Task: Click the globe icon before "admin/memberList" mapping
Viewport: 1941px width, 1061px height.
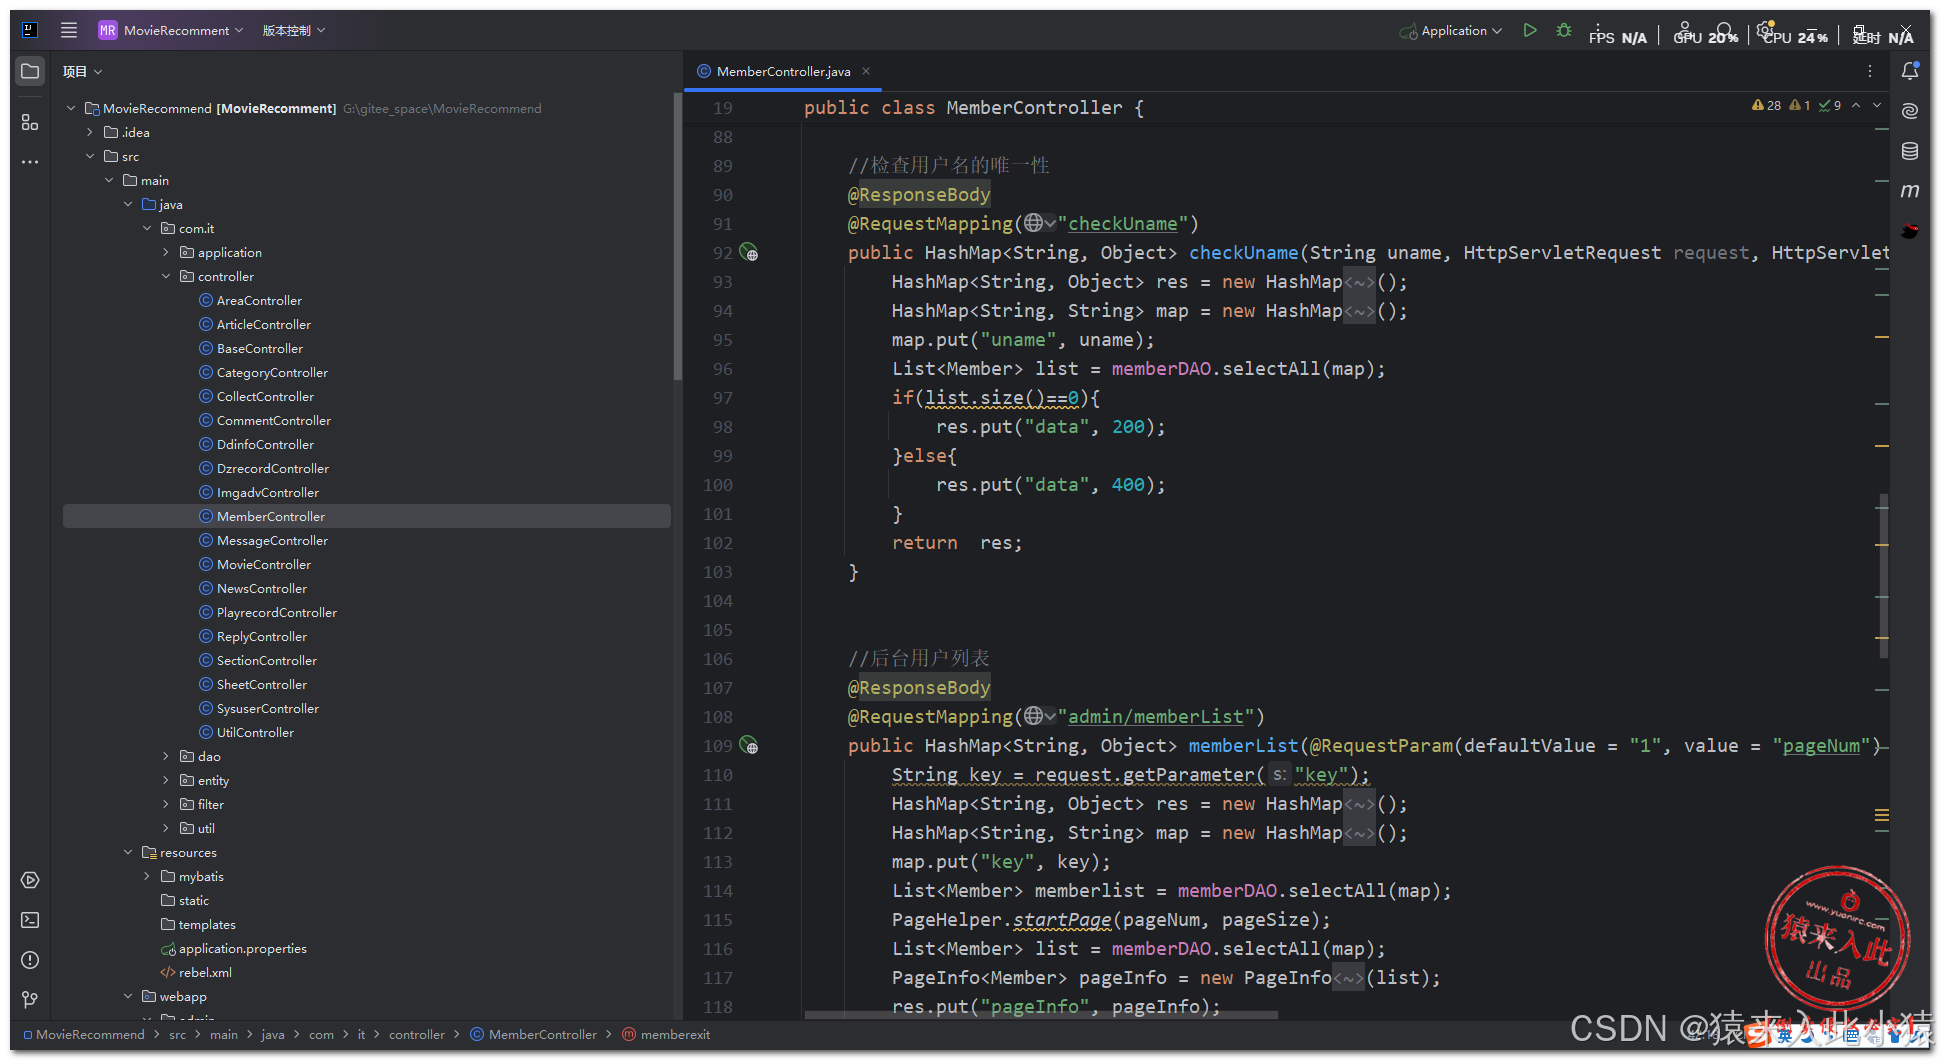Action: coord(1034,716)
